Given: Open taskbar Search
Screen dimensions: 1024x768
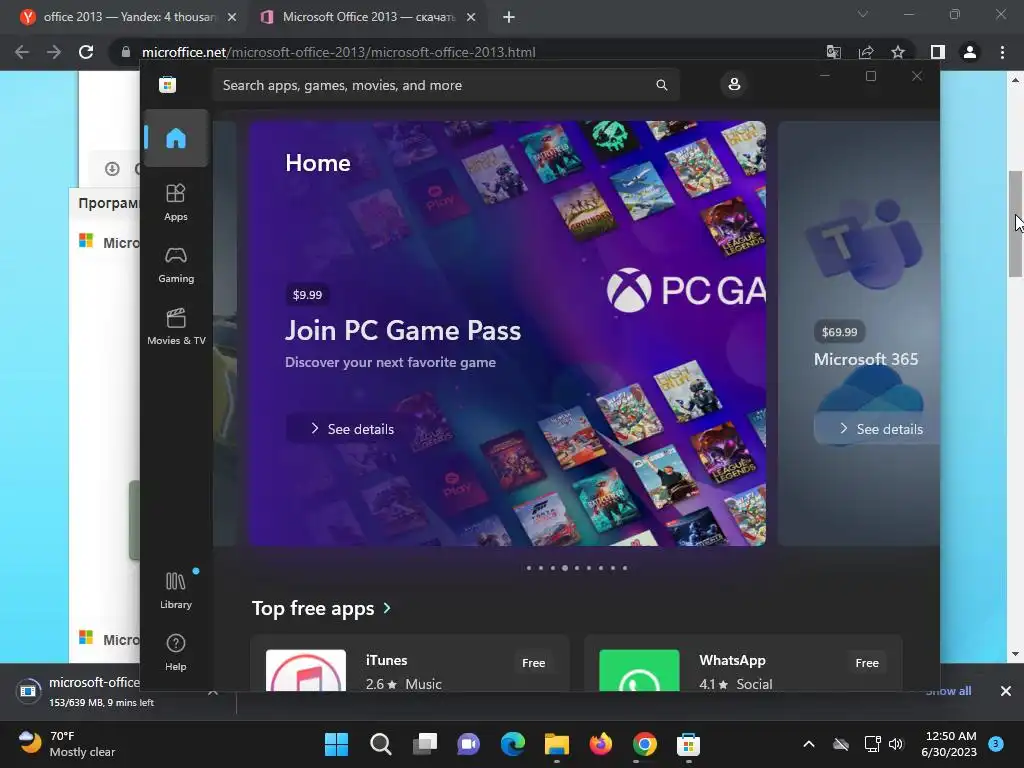Looking at the screenshot, I should 381,744.
